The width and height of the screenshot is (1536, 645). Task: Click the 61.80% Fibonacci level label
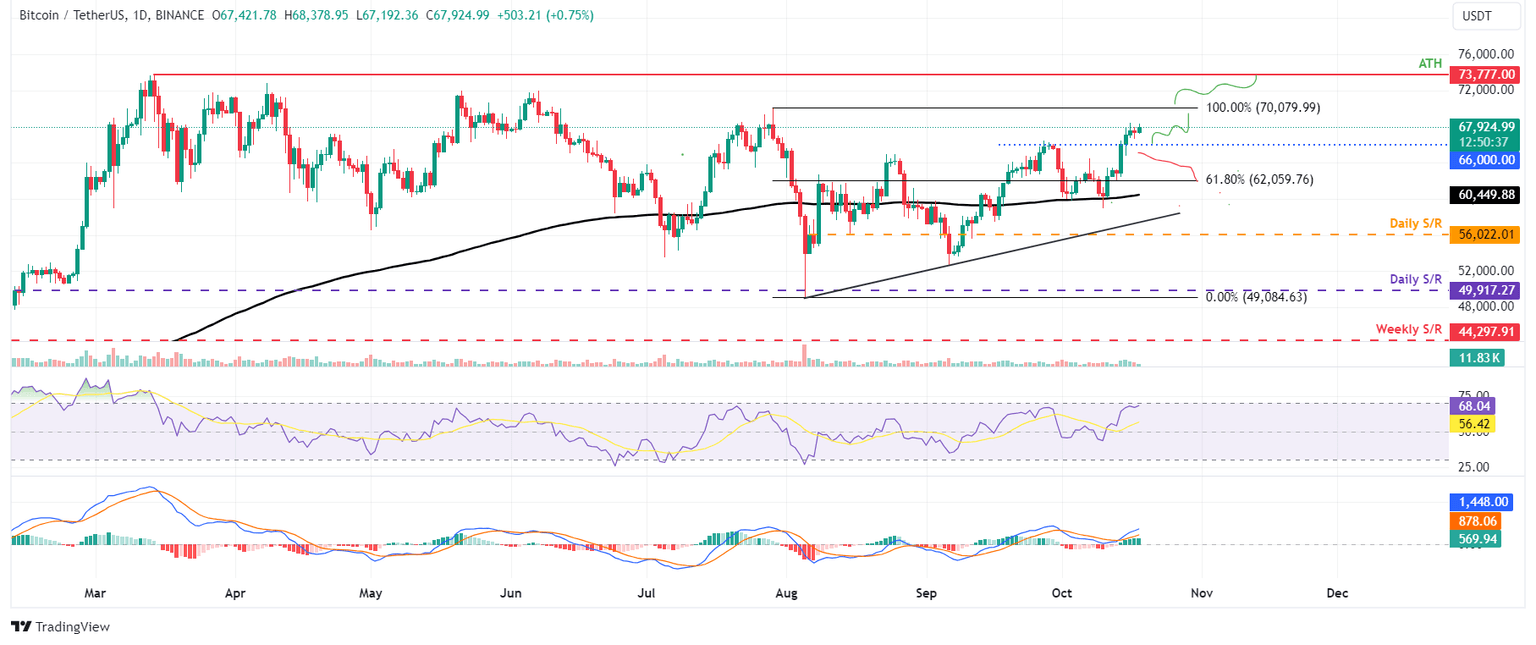tap(1258, 180)
